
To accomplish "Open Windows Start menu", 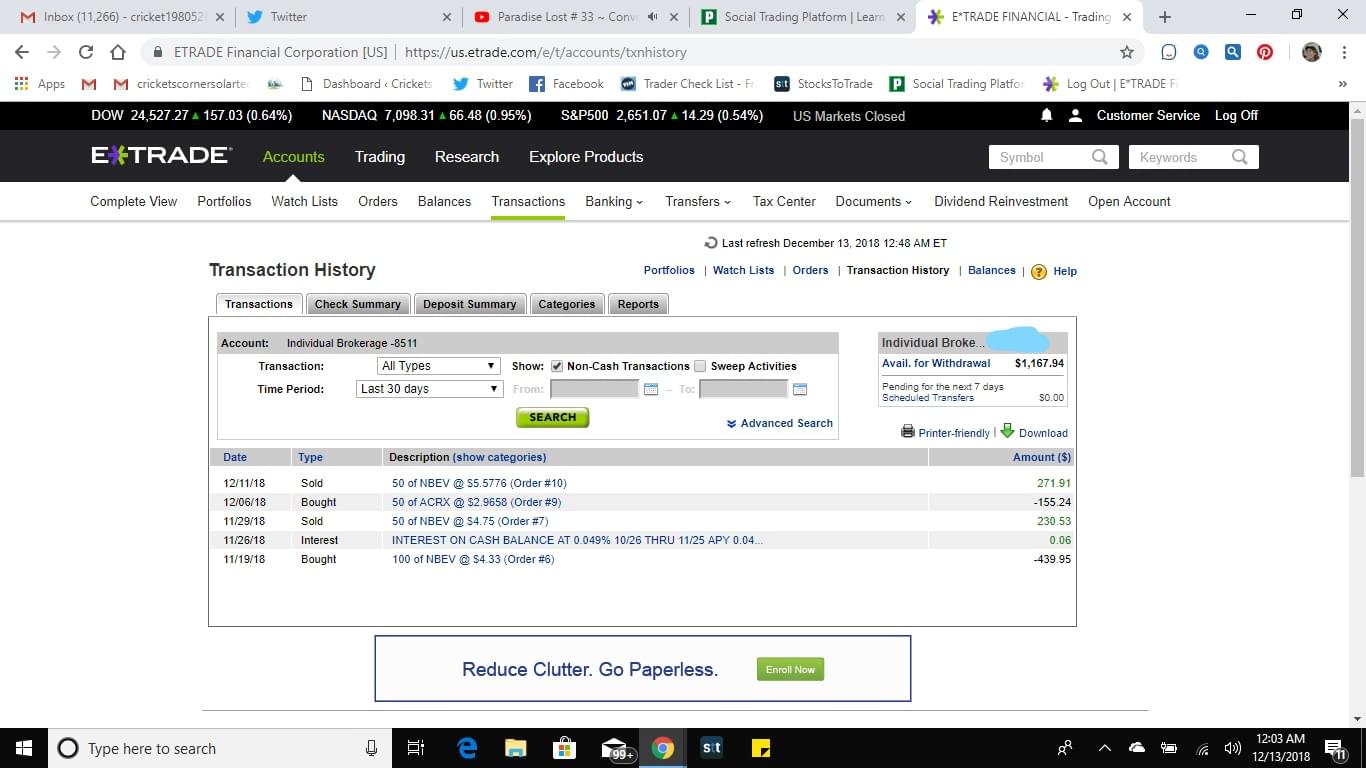I will click(x=24, y=748).
